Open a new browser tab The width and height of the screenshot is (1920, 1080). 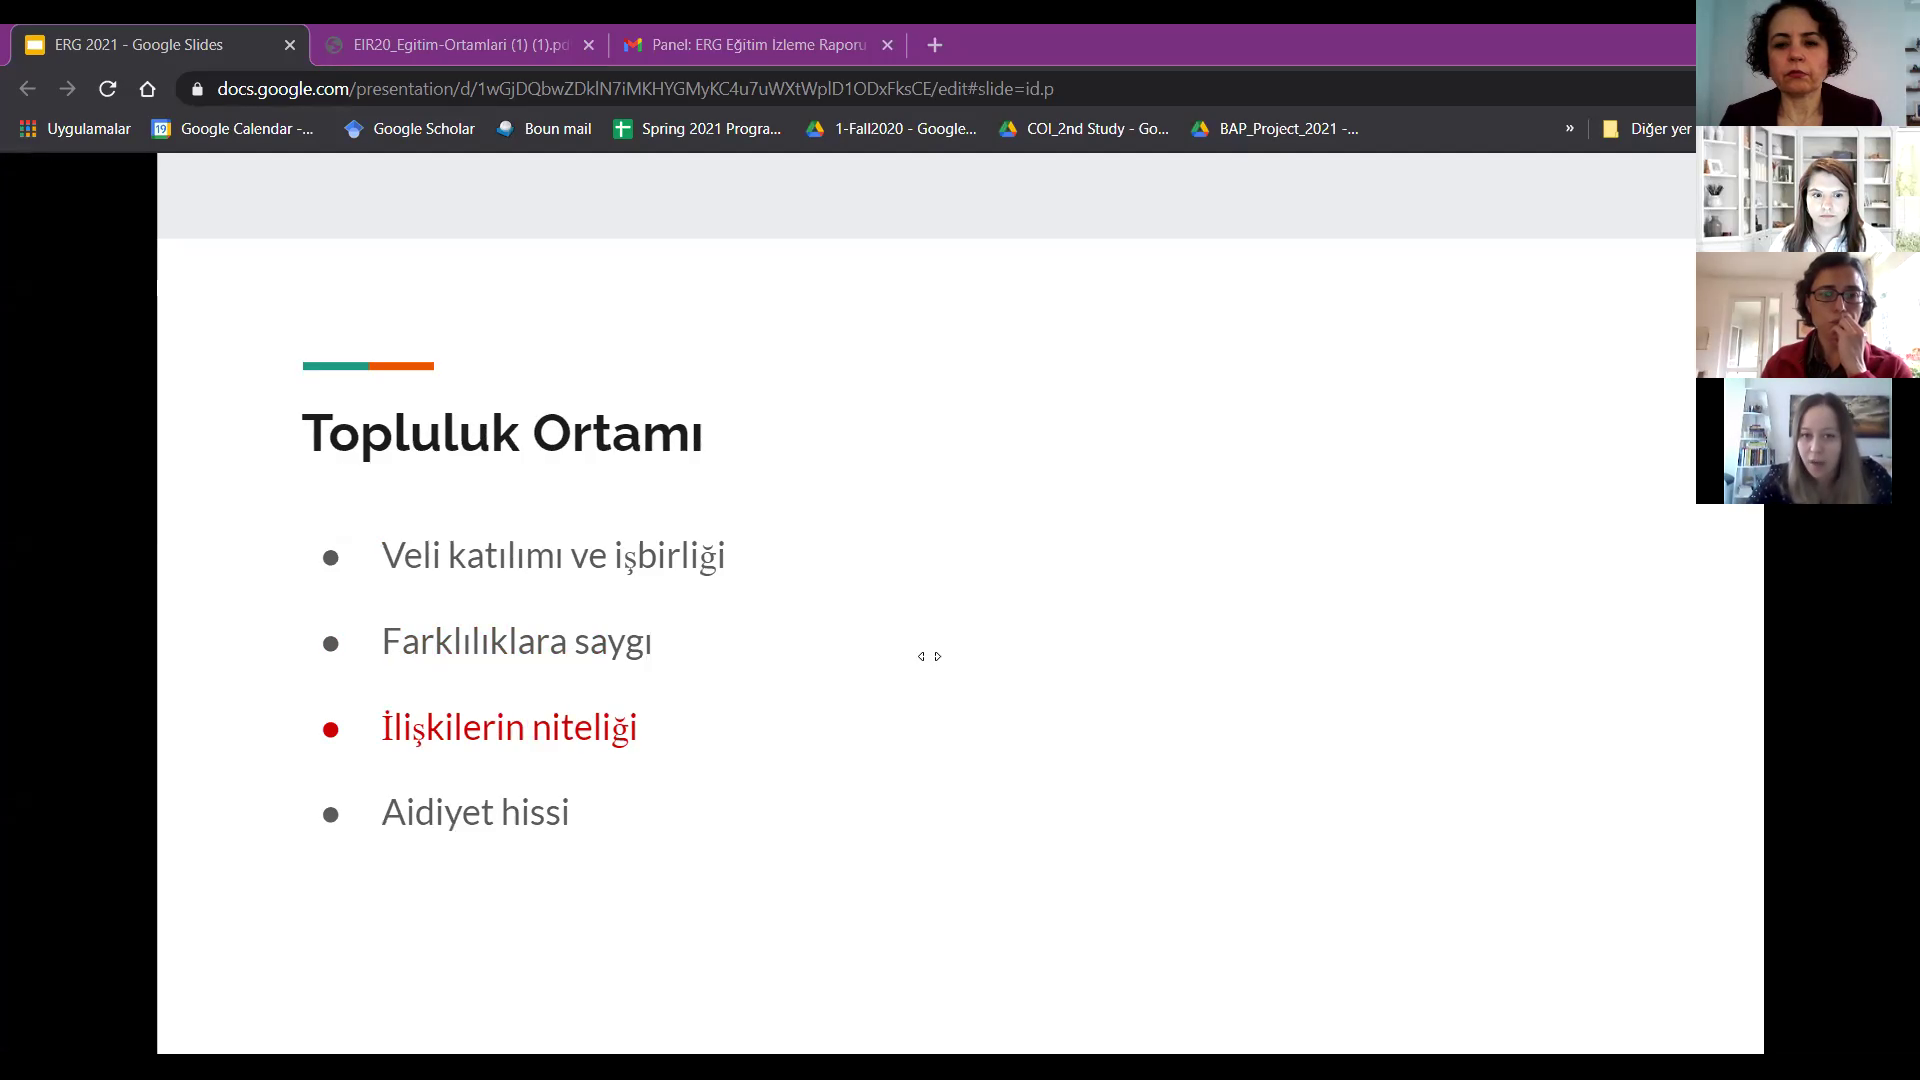tap(934, 45)
